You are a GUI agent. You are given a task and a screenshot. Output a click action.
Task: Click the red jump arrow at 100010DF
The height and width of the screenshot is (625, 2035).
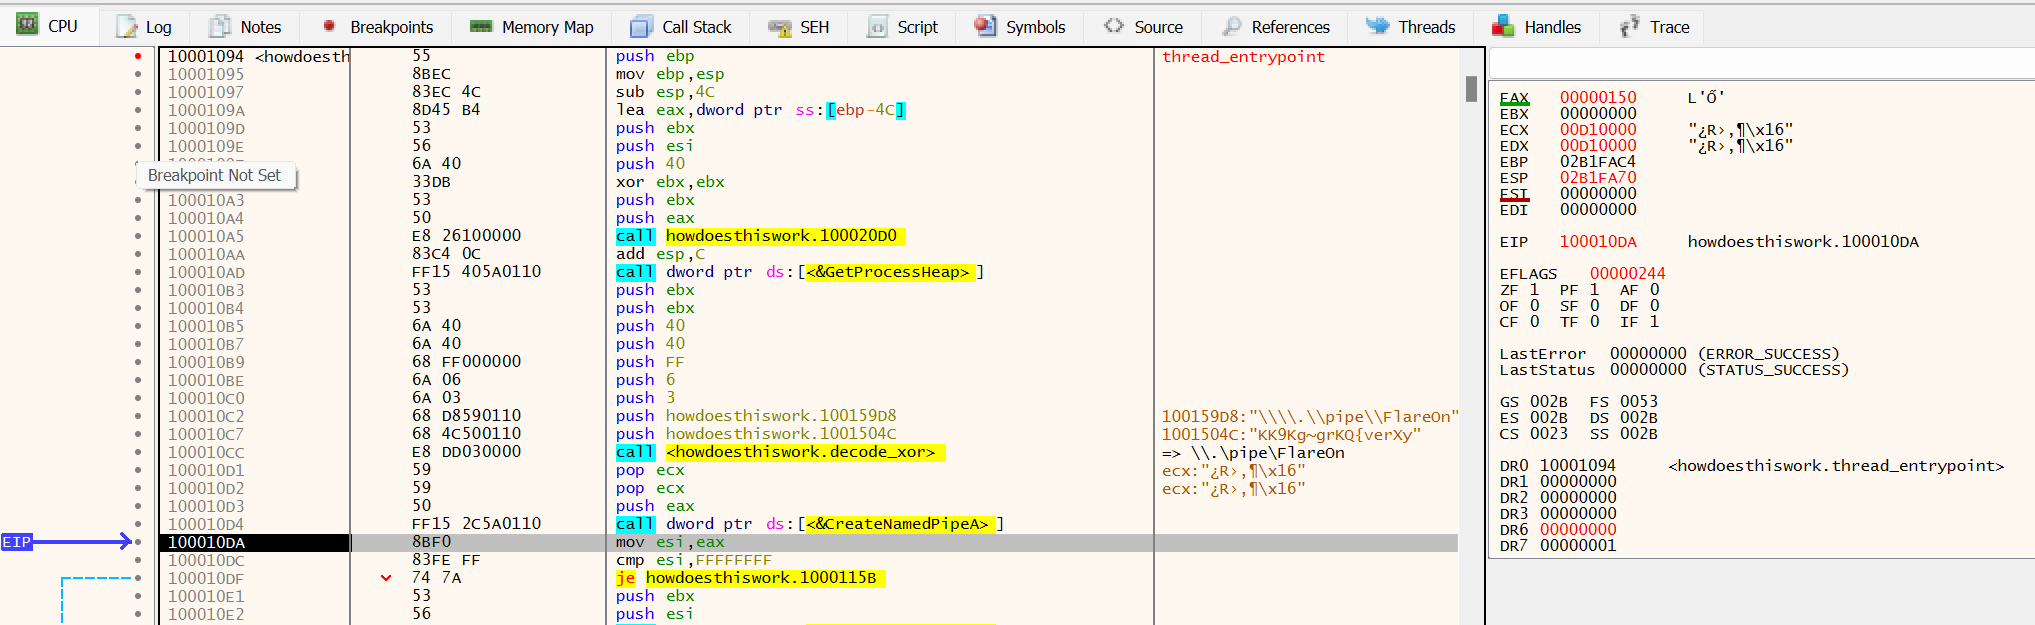386,578
